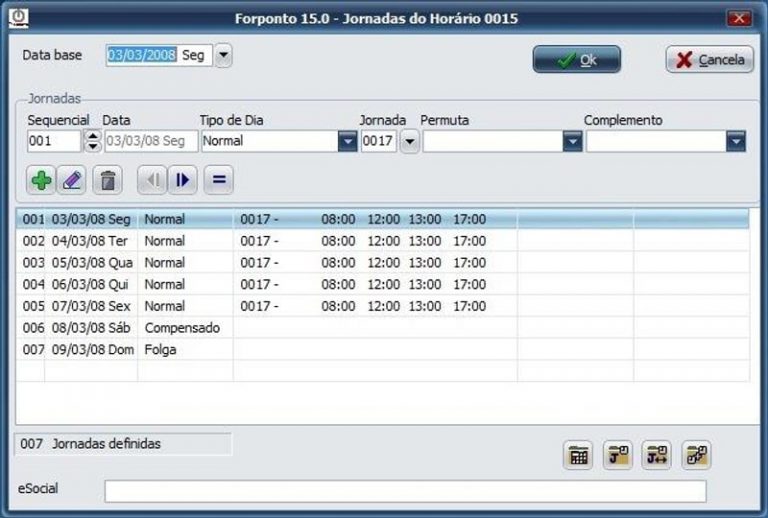Click the J with arrows swap icon
Image resolution: width=768 pixels, height=518 pixels.
pos(656,455)
